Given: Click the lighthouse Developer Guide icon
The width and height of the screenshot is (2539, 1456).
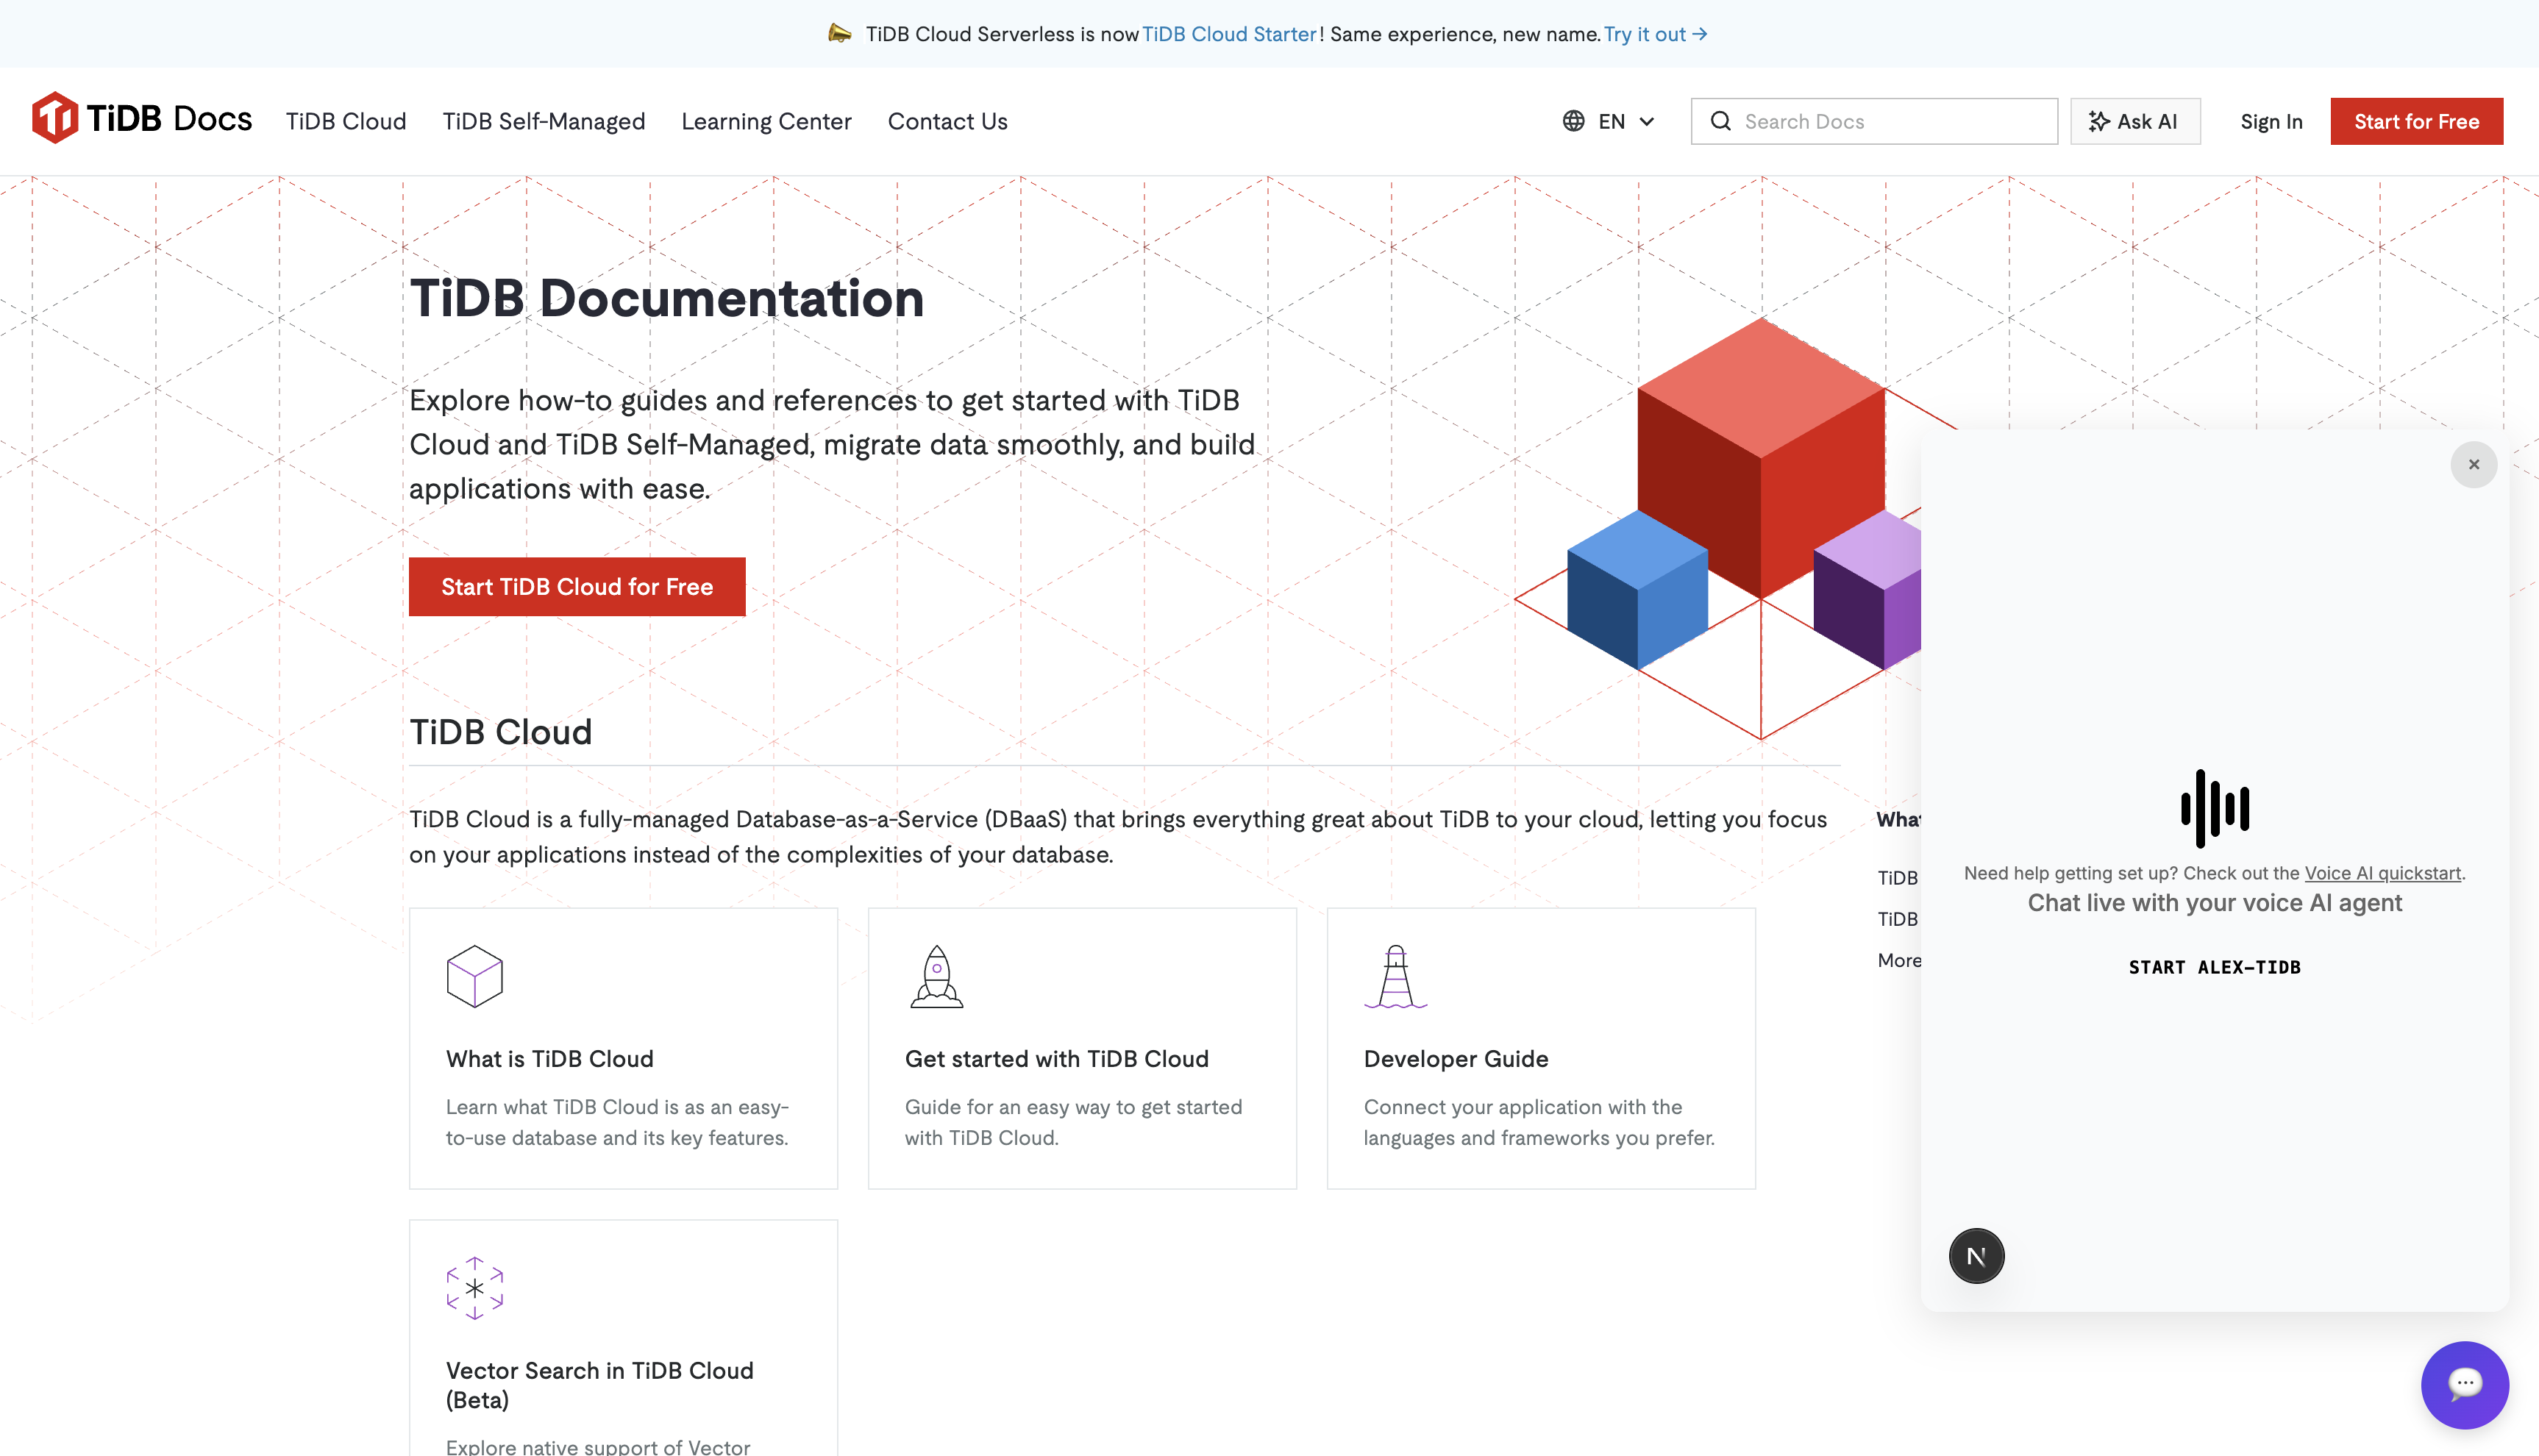Looking at the screenshot, I should point(1395,976).
